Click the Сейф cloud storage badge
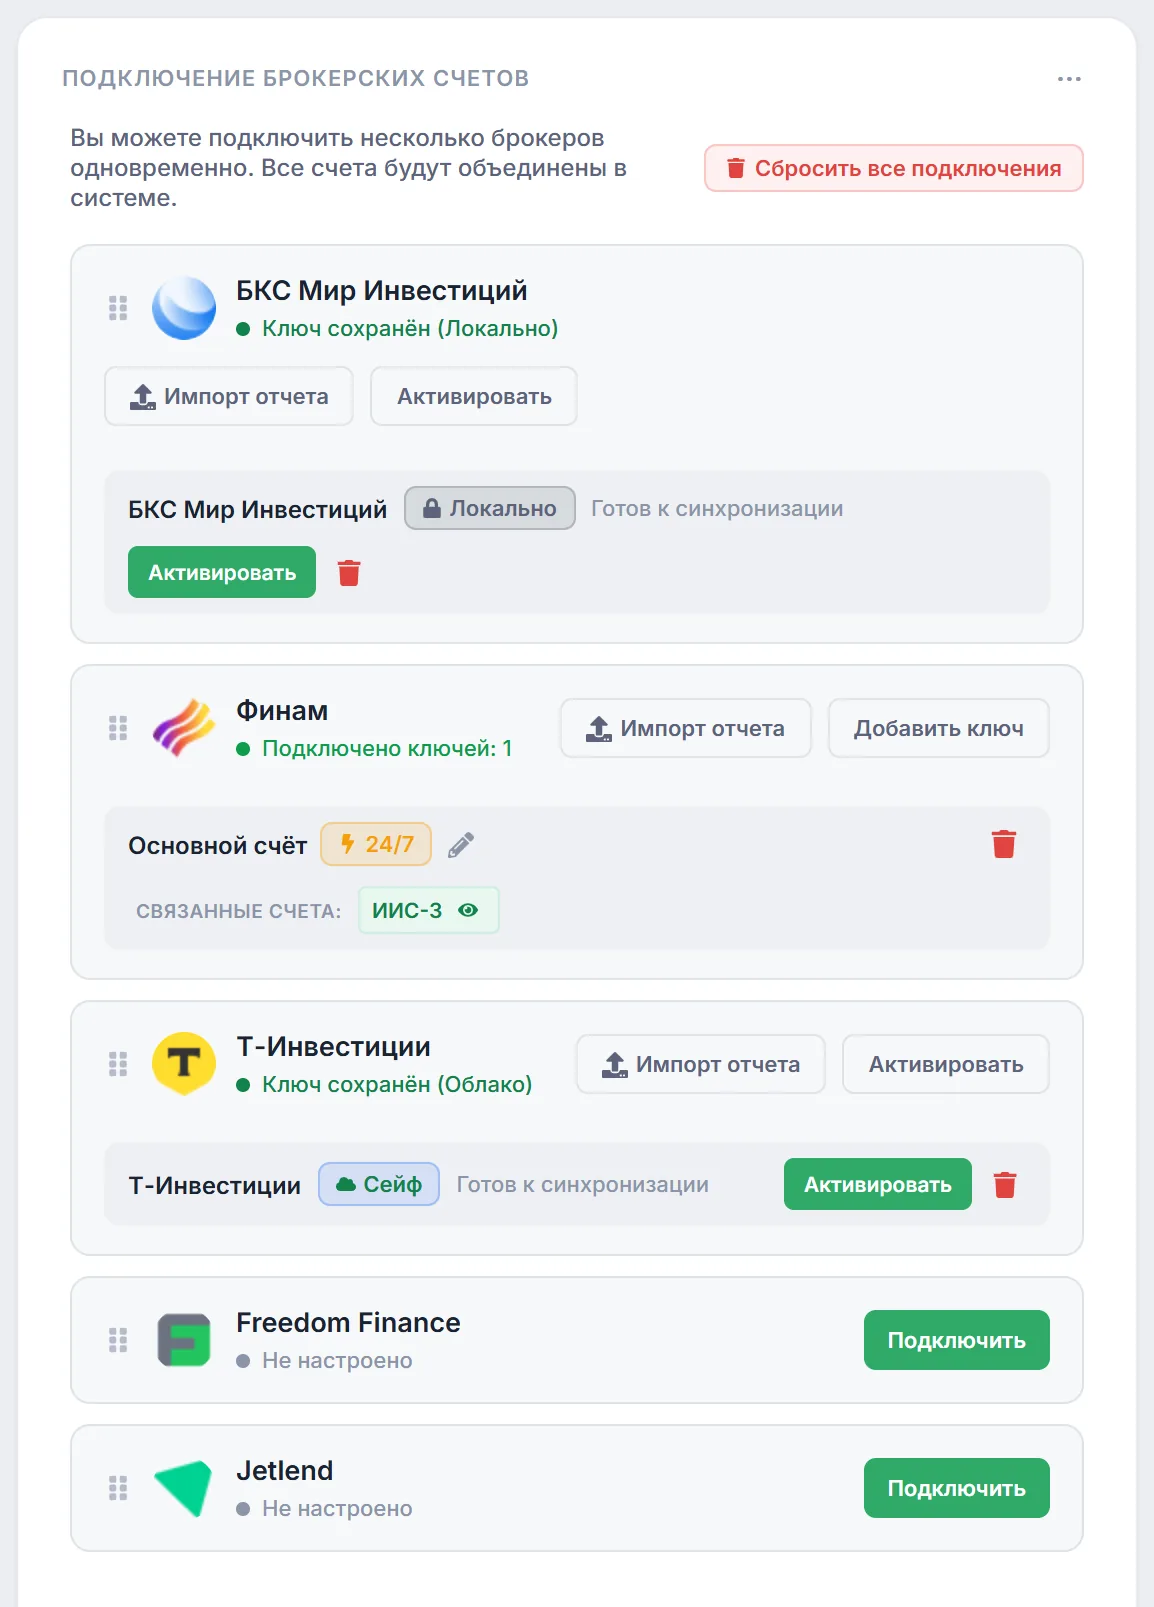Viewport: 1154px width, 1607px height. [379, 1184]
